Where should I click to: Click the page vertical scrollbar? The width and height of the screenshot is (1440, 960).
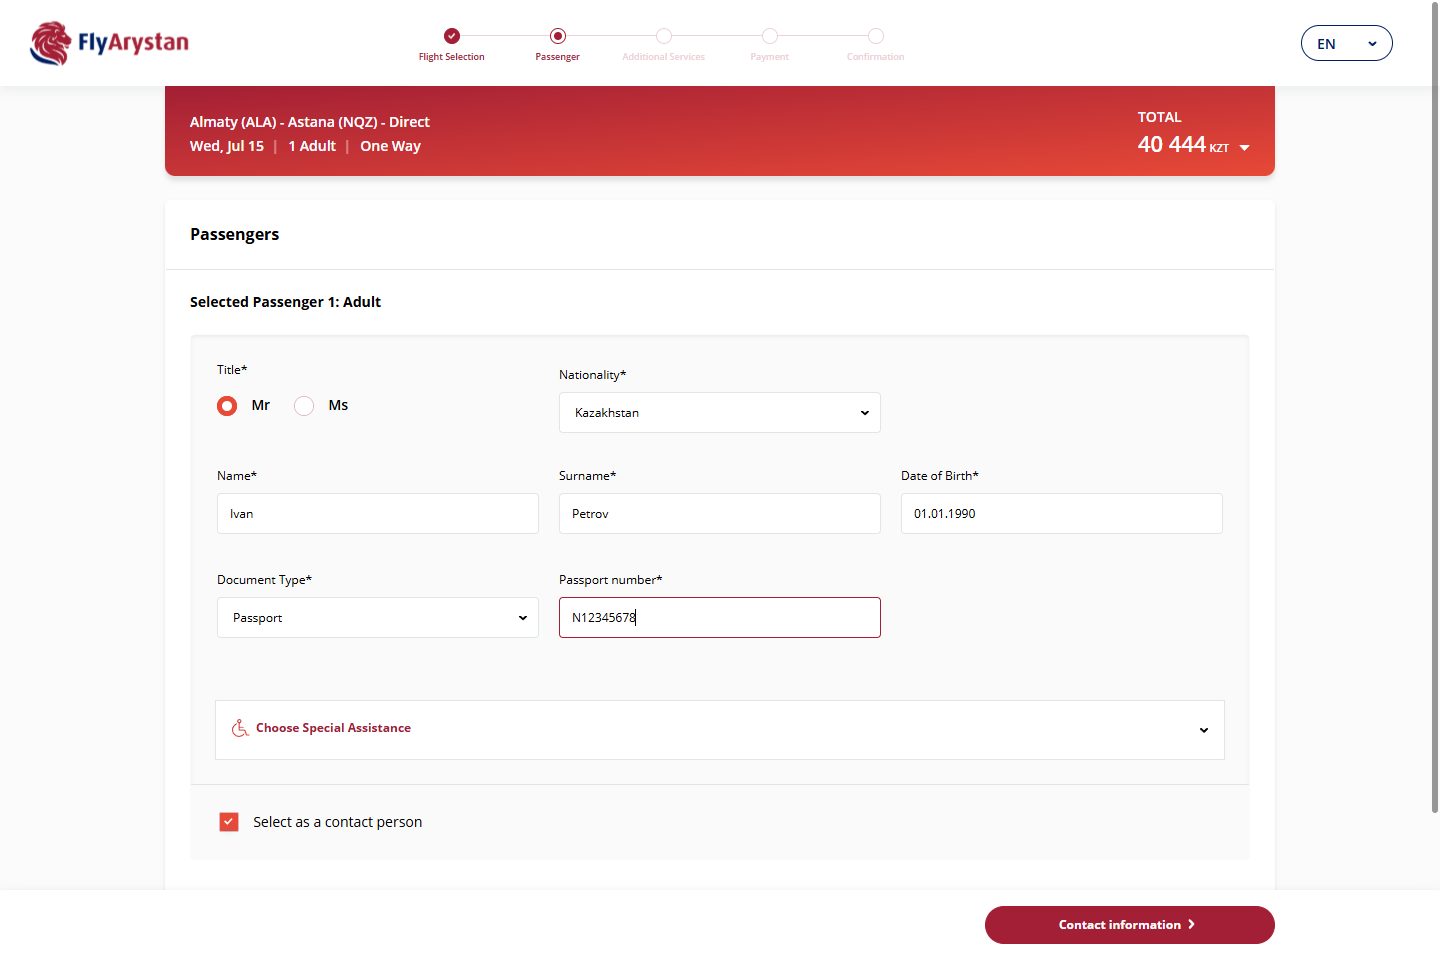click(x=1435, y=408)
